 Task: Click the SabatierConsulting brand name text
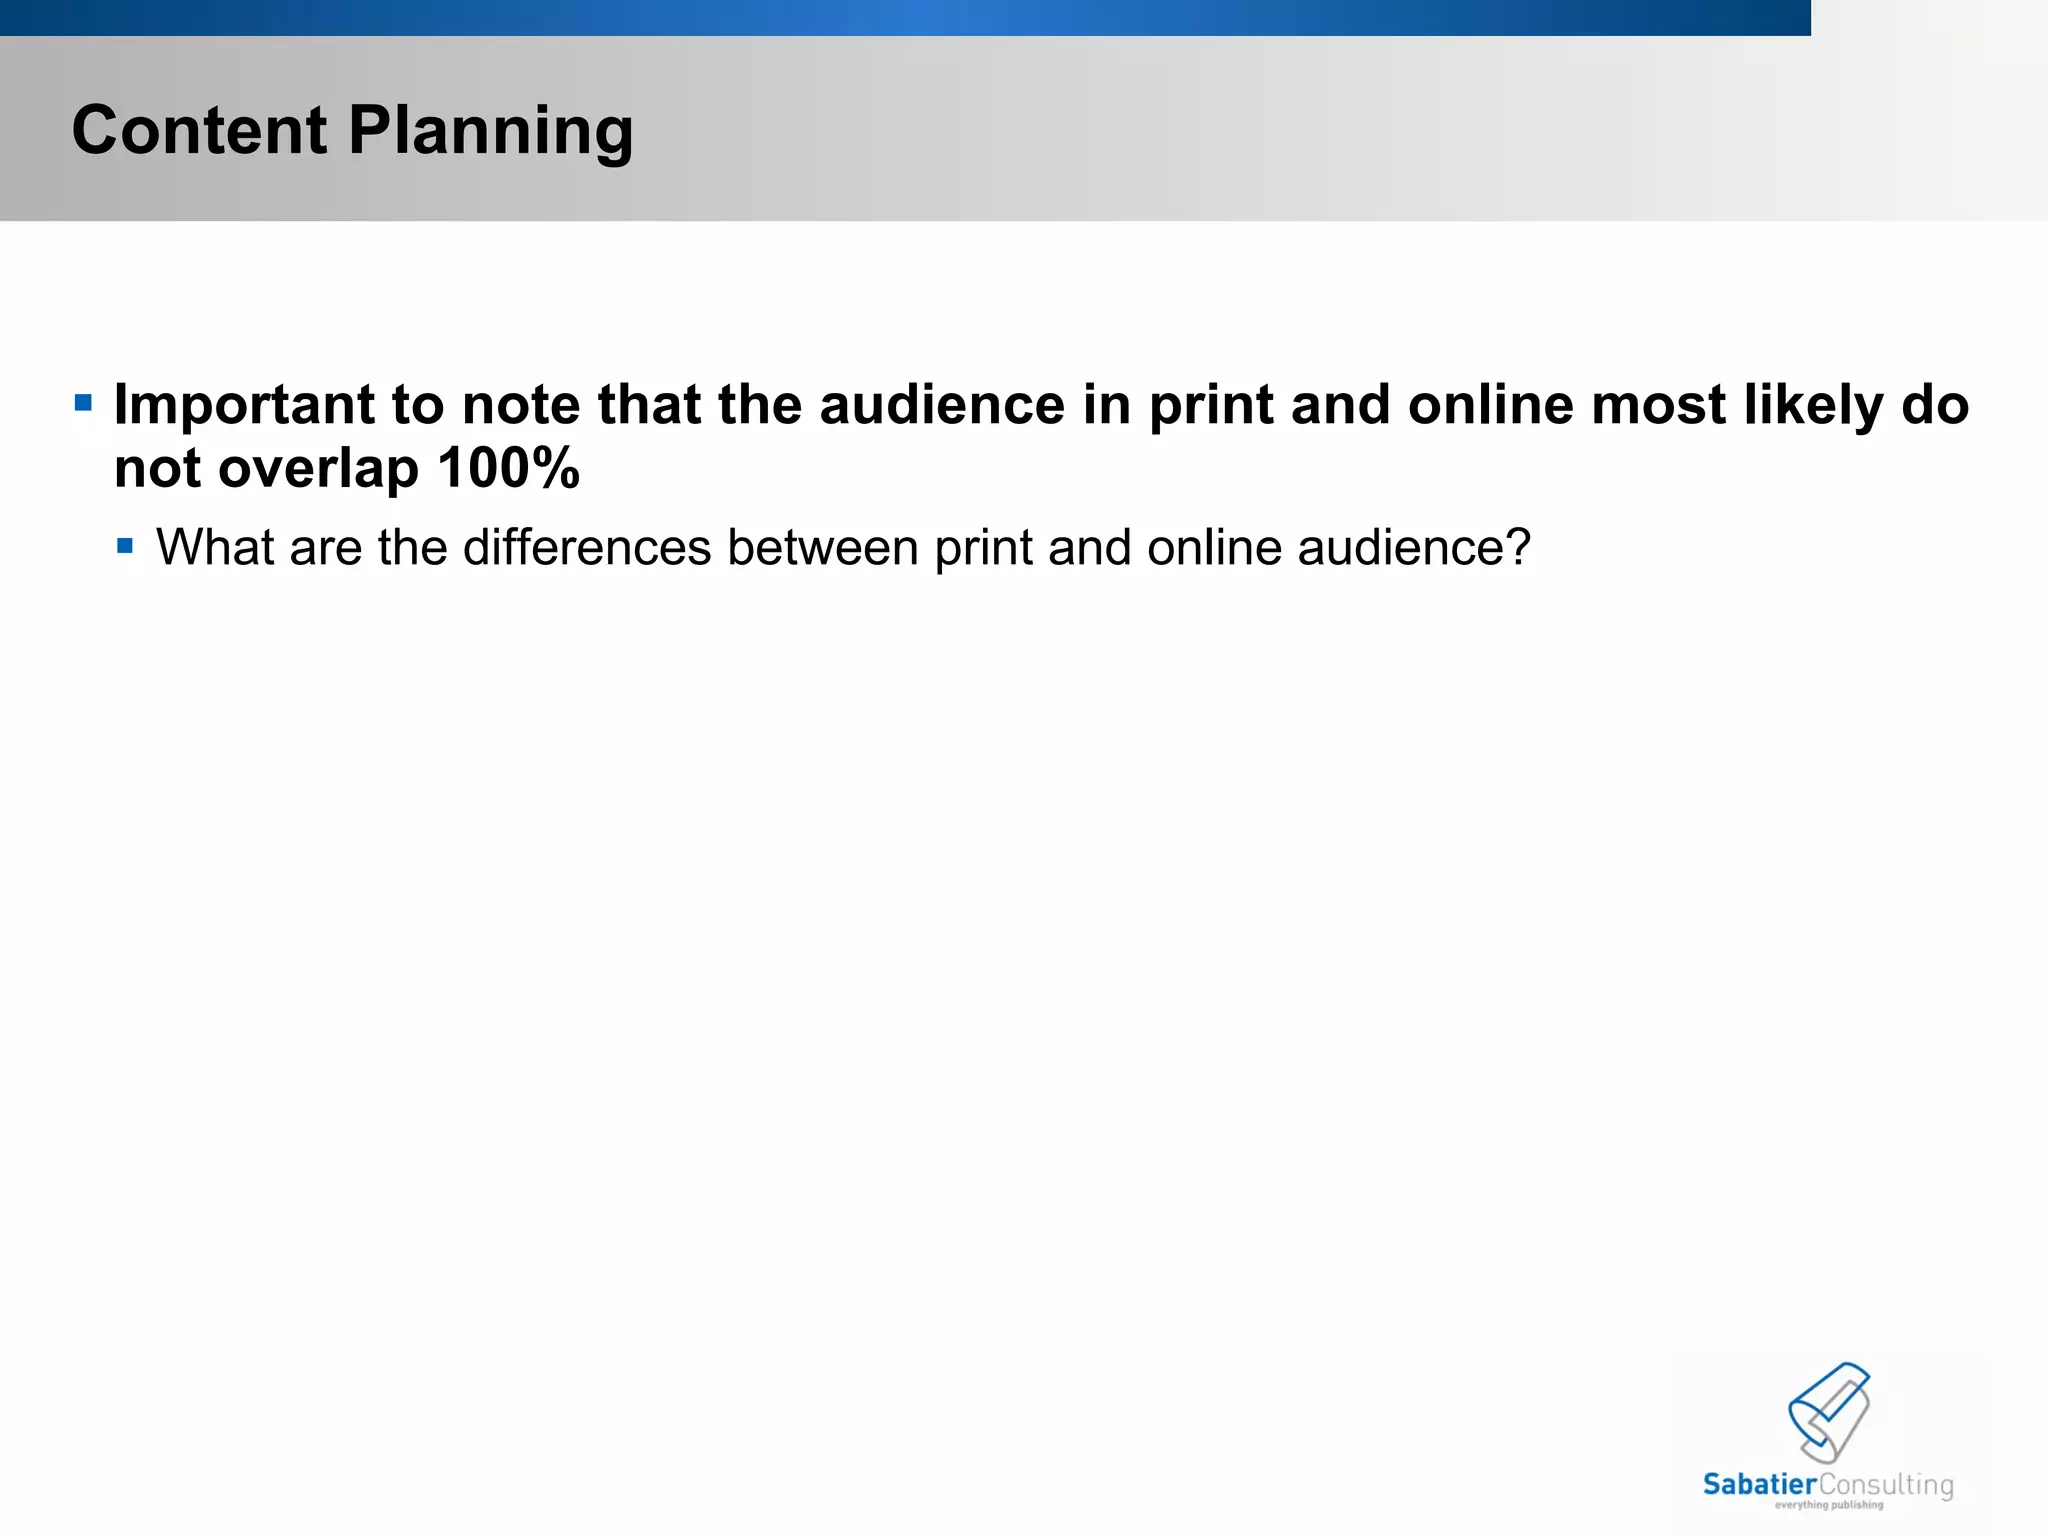coord(1828,1485)
